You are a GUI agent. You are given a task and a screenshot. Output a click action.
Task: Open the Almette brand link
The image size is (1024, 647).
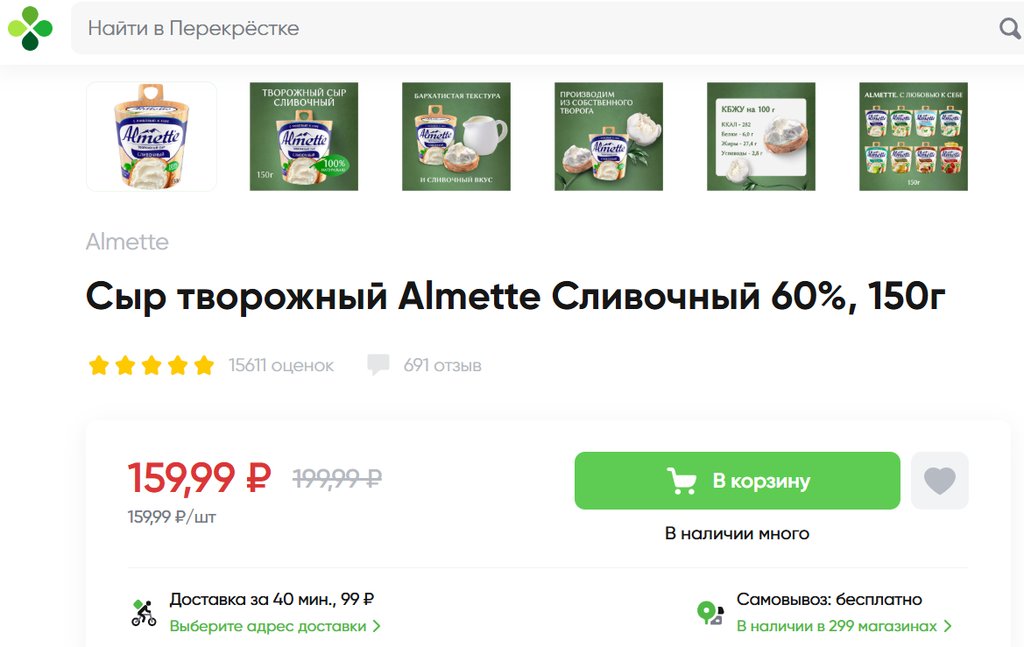[x=127, y=242]
